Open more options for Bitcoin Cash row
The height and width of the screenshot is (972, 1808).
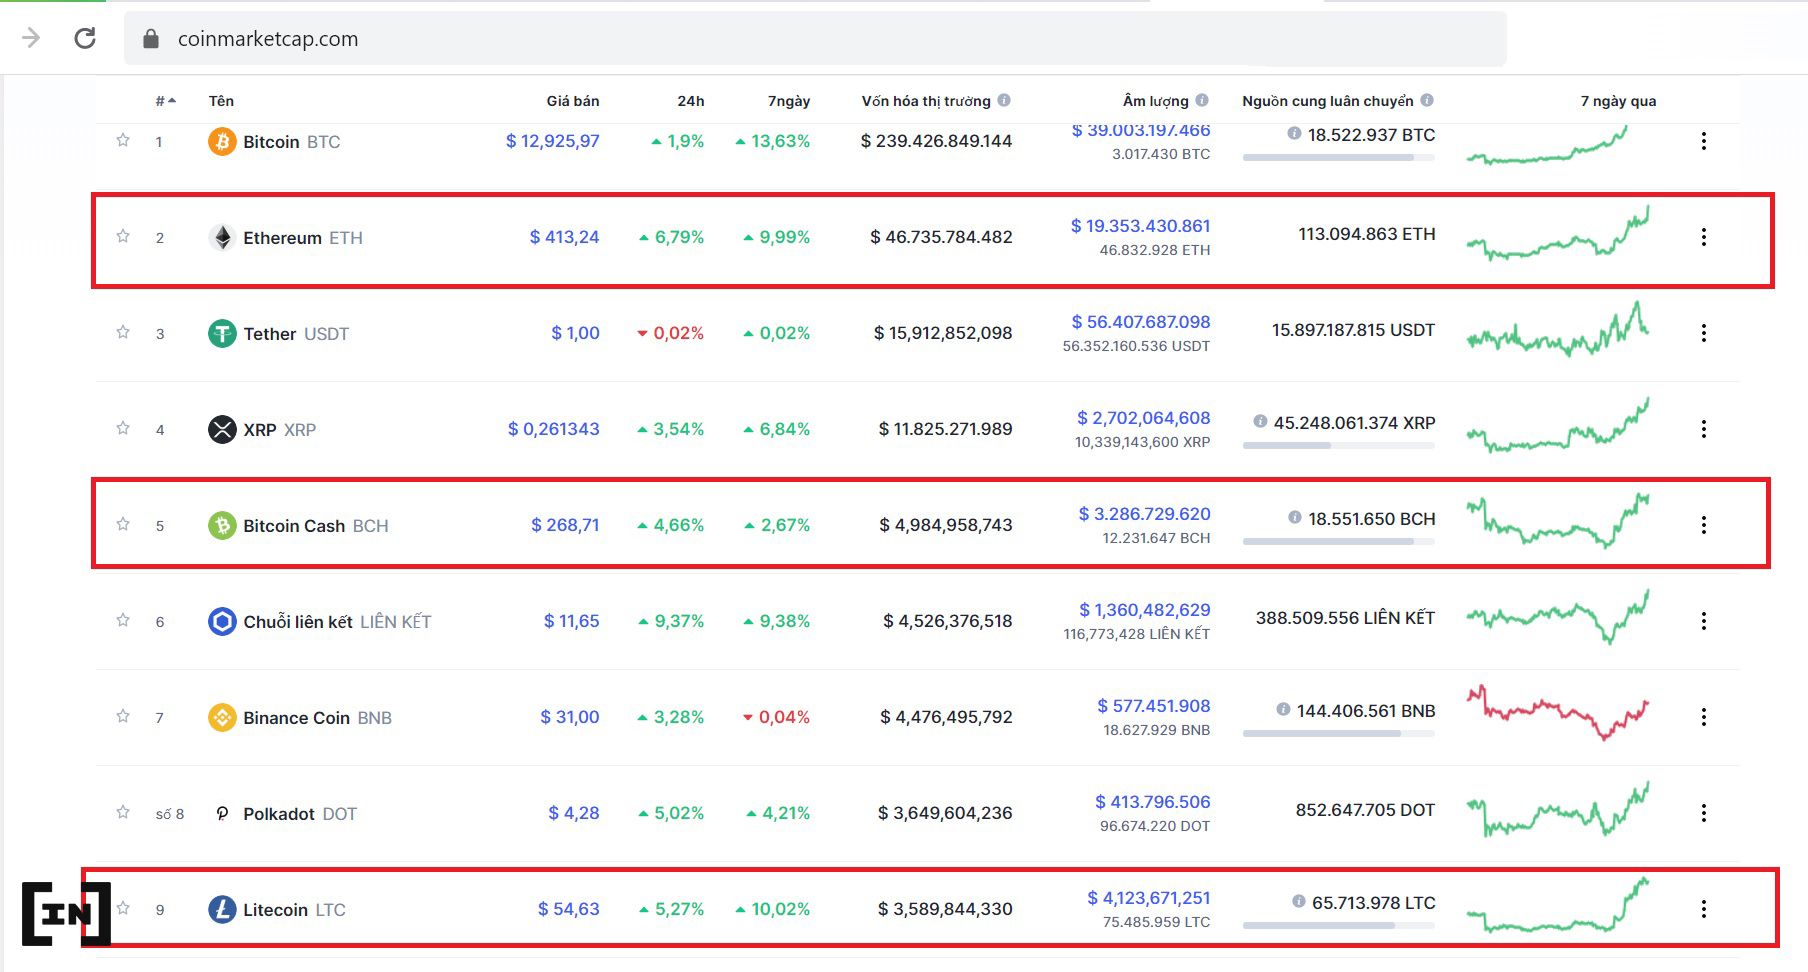pyautogui.click(x=1703, y=525)
